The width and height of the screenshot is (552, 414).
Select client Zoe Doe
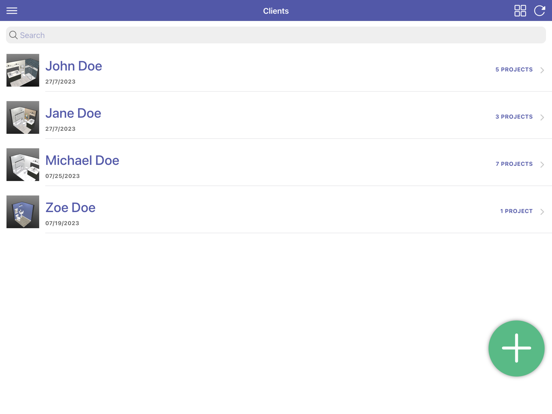[x=70, y=207]
